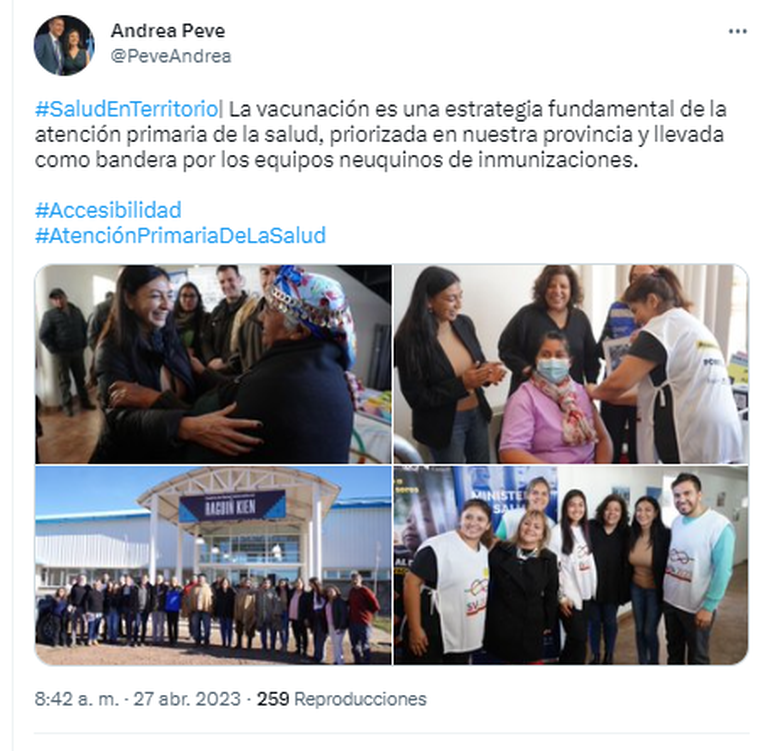Open the three-dot more options menu
Viewport: 770px width, 751px height.
[x=737, y=32]
